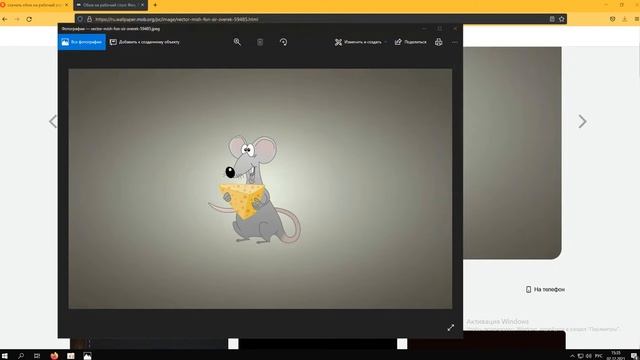The image size is (640, 360).
Task: Click the browser address bar URL
Action: [x=176, y=19]
